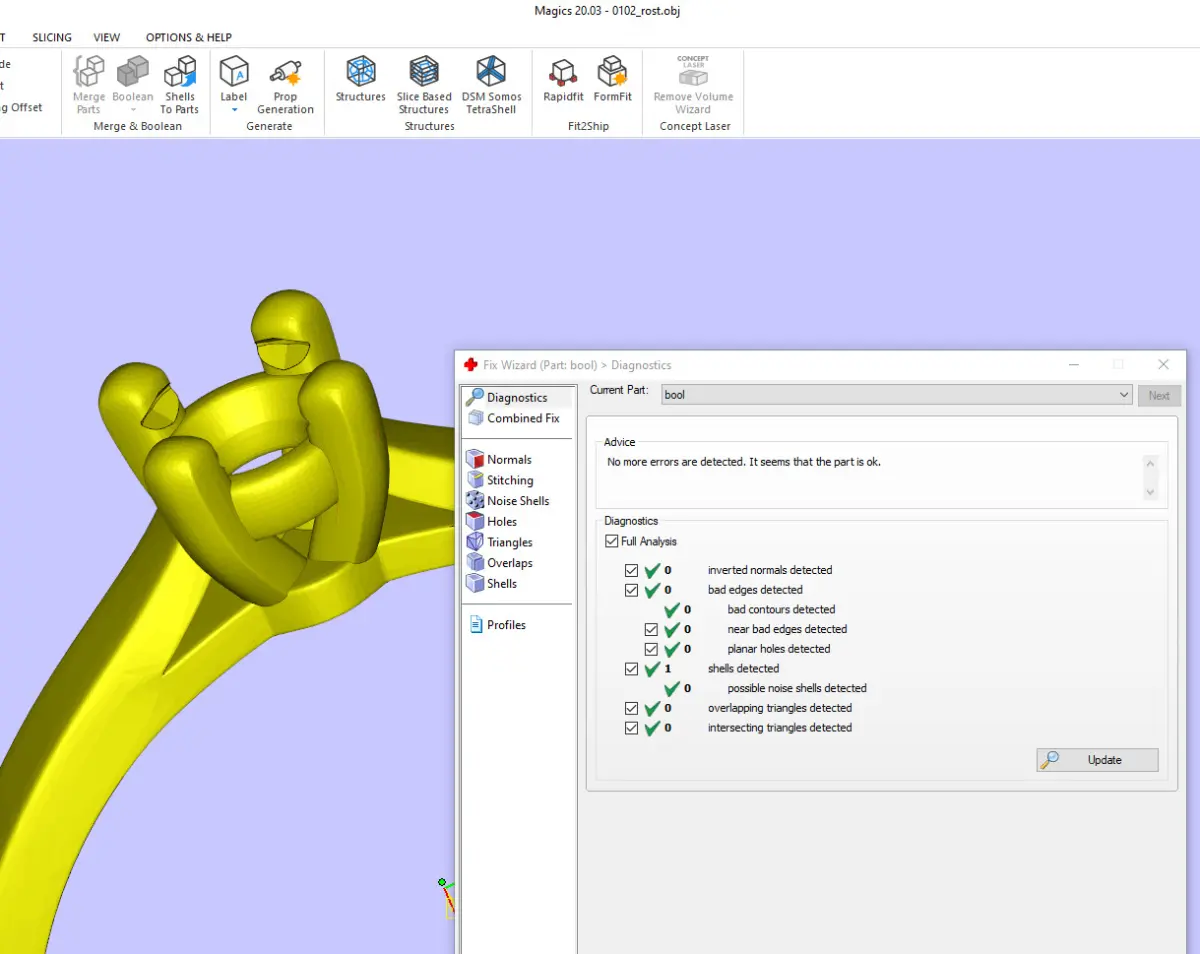Viewport: 1200px width, 954px height.
Task: Toggle near bad edges detected checkbox
Action: coord(651,629)
